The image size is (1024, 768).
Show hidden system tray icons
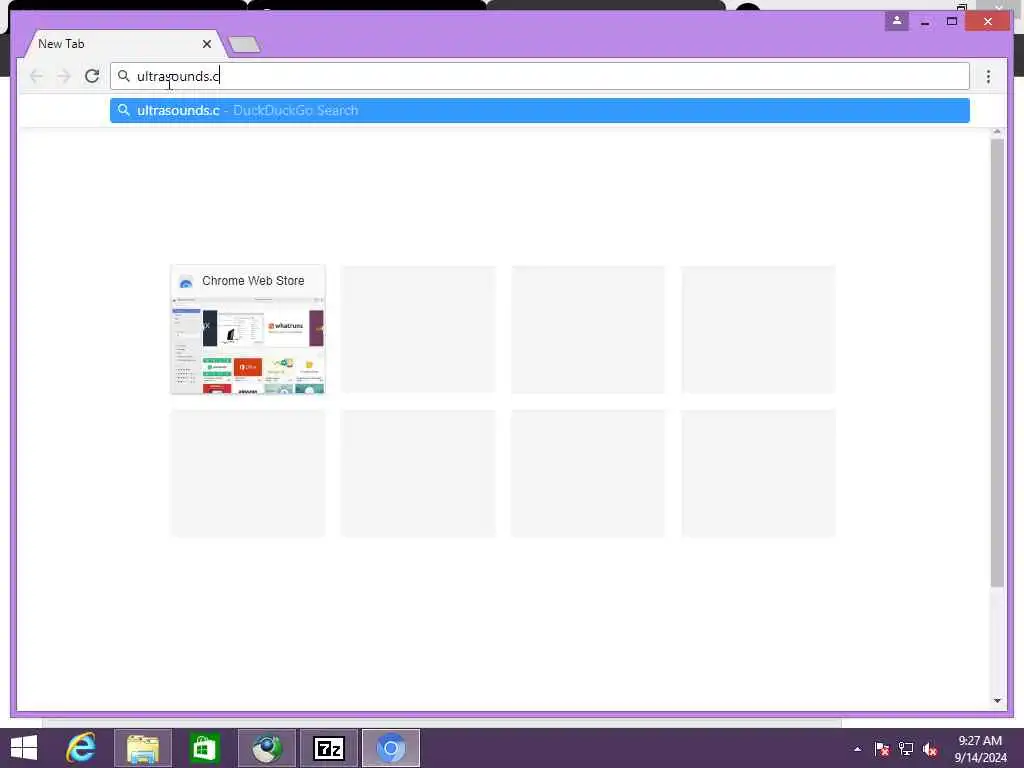click(857, 749)
